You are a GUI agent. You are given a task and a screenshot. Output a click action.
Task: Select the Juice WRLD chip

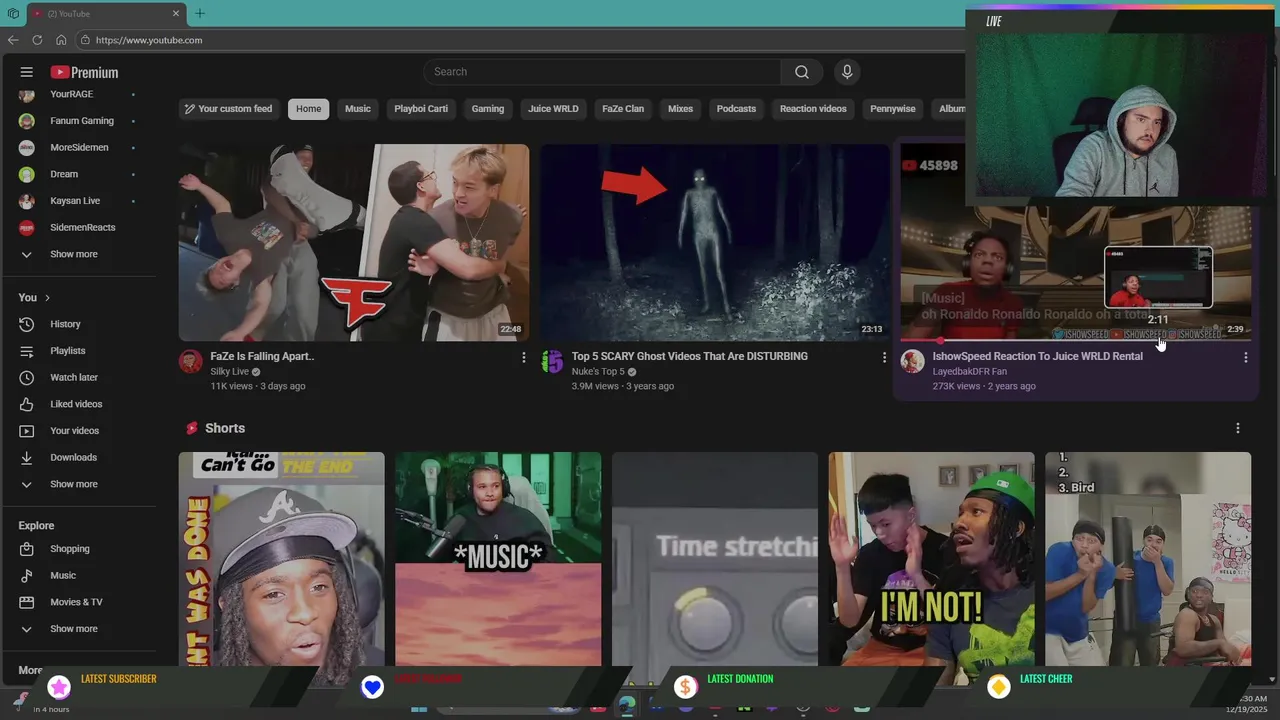pyautogui.click(x=553, y=109)
